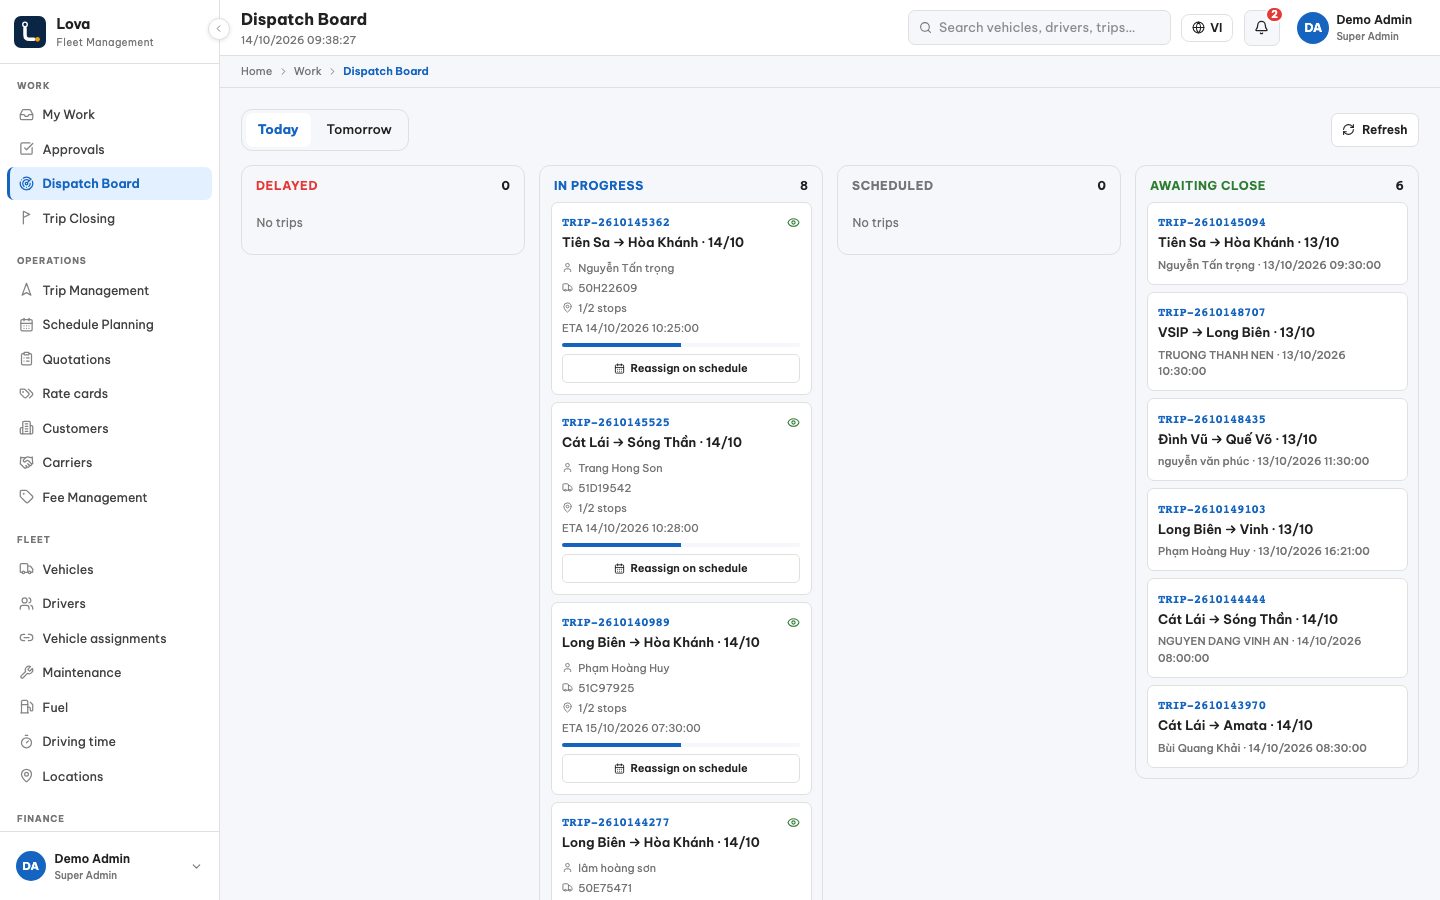This screenshot has width=1440, height=900.
Task: Reassign on schedule for Cát Lái trip
Action: click(681, 568)
